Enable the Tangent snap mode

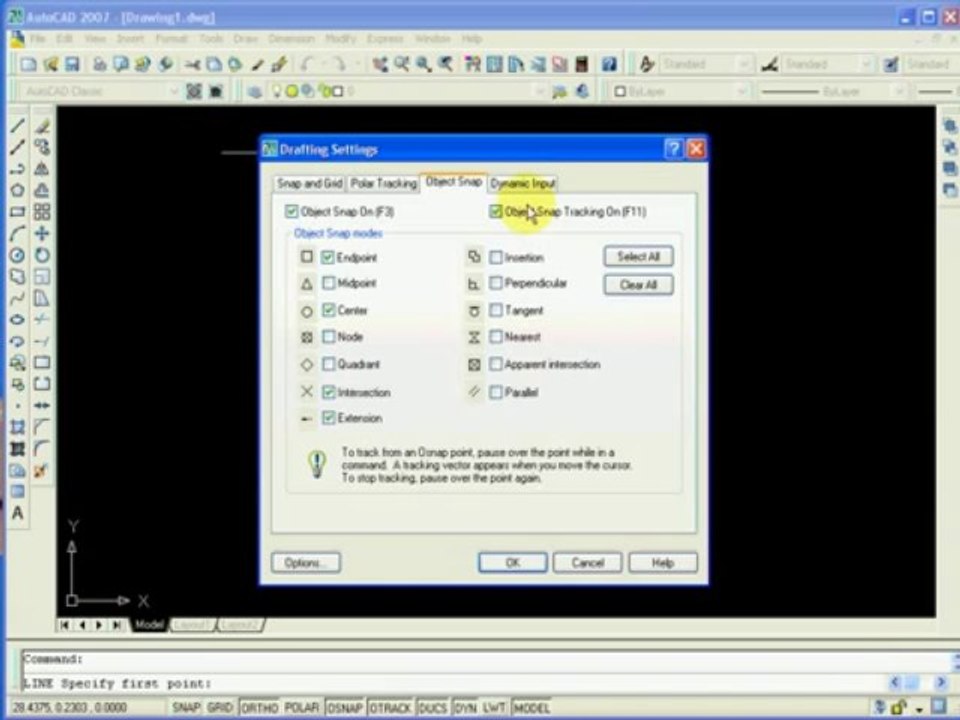point(496,310)
